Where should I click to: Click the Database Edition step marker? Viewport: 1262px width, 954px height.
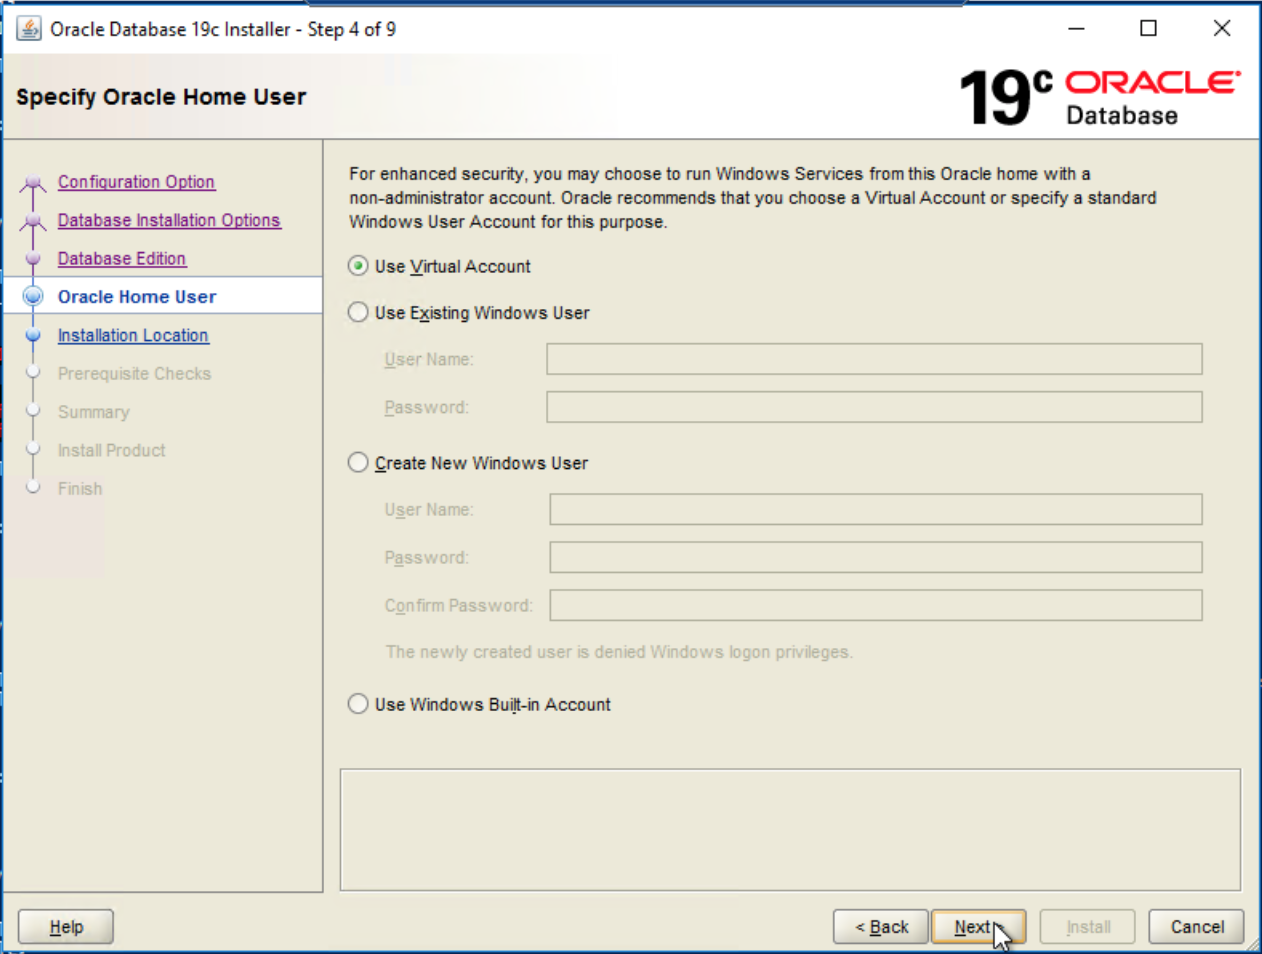(33, 259)
